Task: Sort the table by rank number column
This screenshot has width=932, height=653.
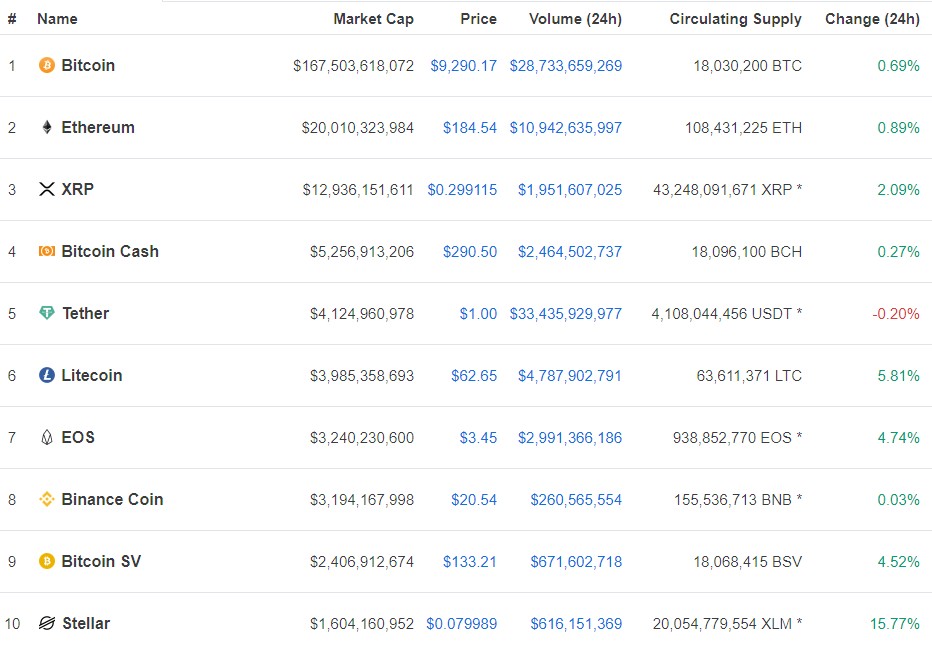Action: tap(12, 19)
